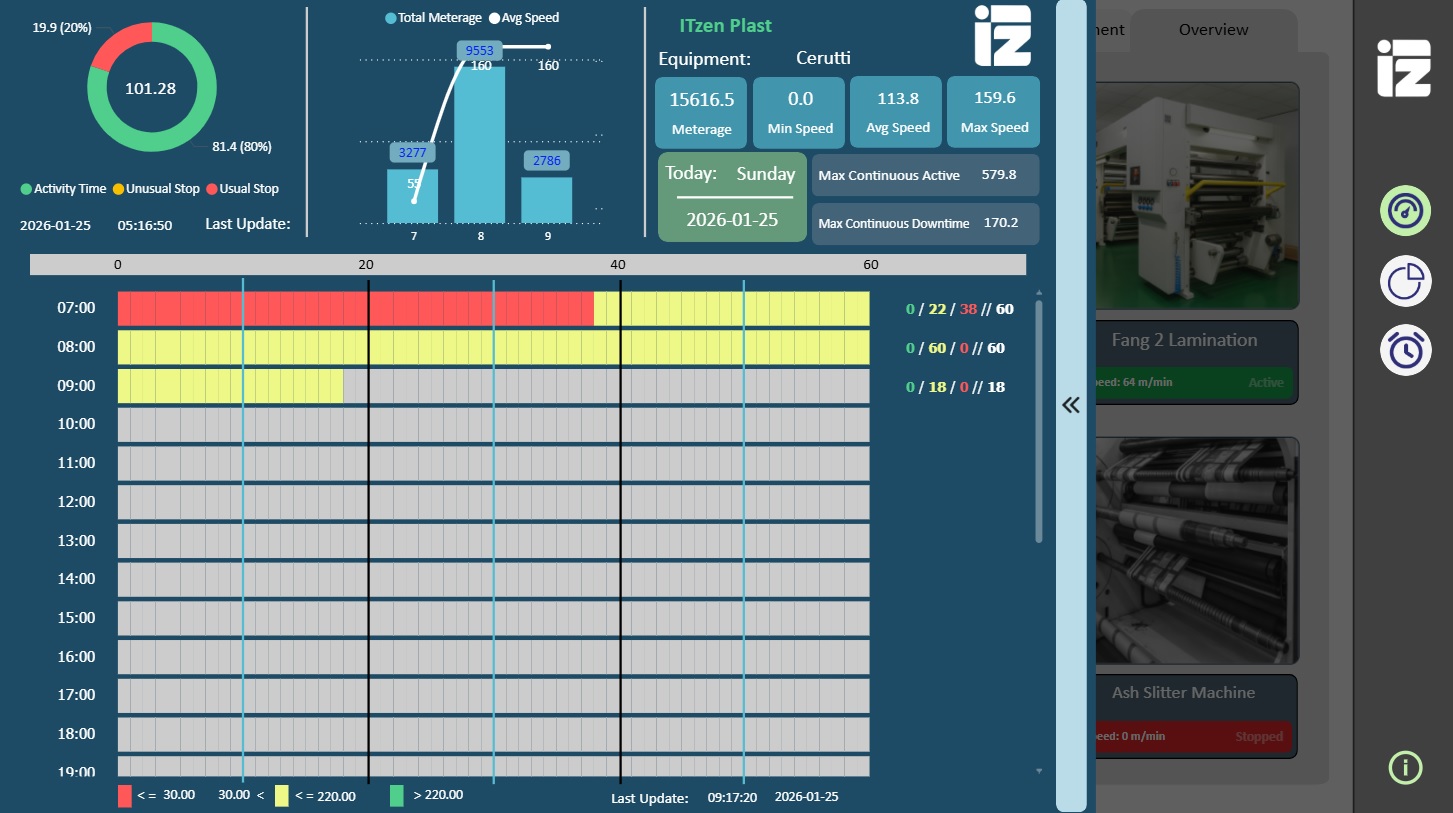Toggle Avg Speed series in legend
Image resolution: width=1453 pixels, height=813 pixels.
tap(524, 18)
